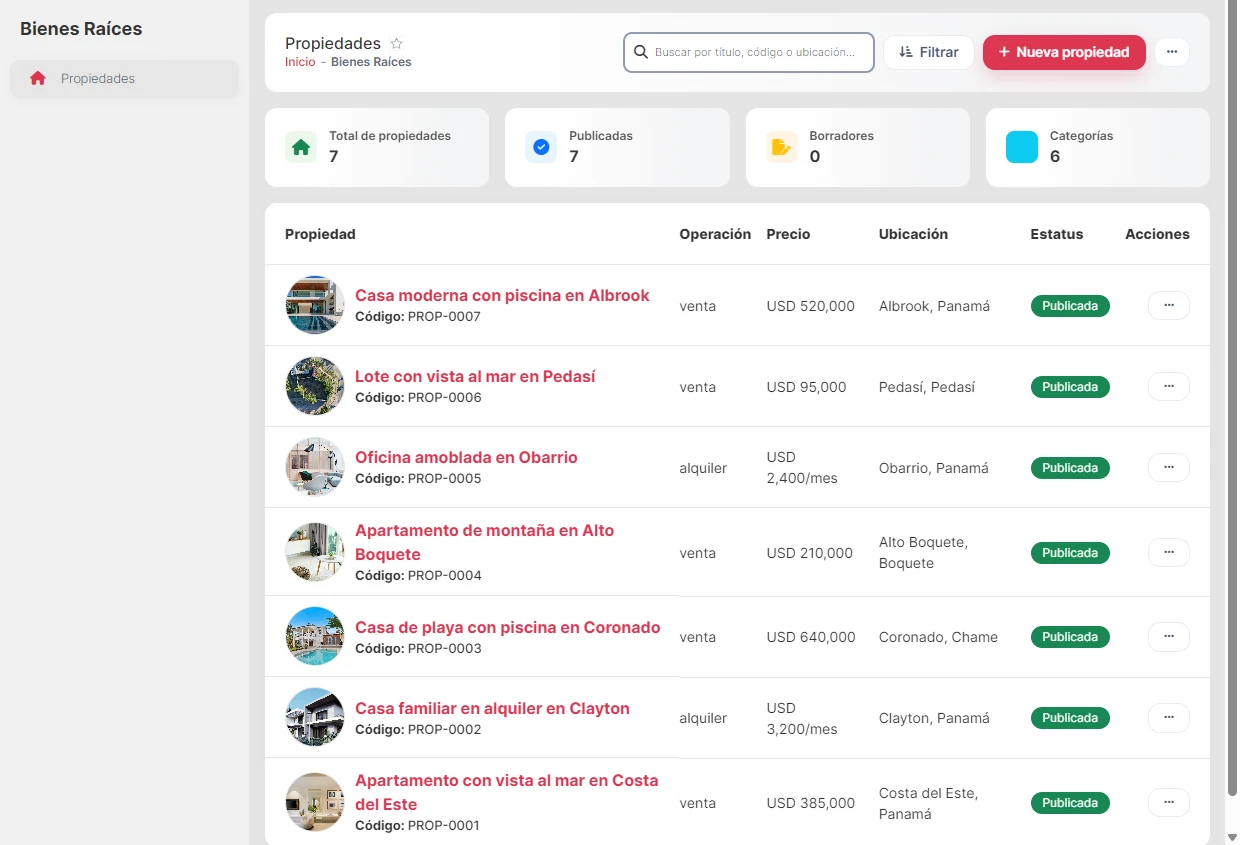Click the Bienes Raíces sidebar title
Viewport: 1240px width, 845px height.
[x=81, y=29]
